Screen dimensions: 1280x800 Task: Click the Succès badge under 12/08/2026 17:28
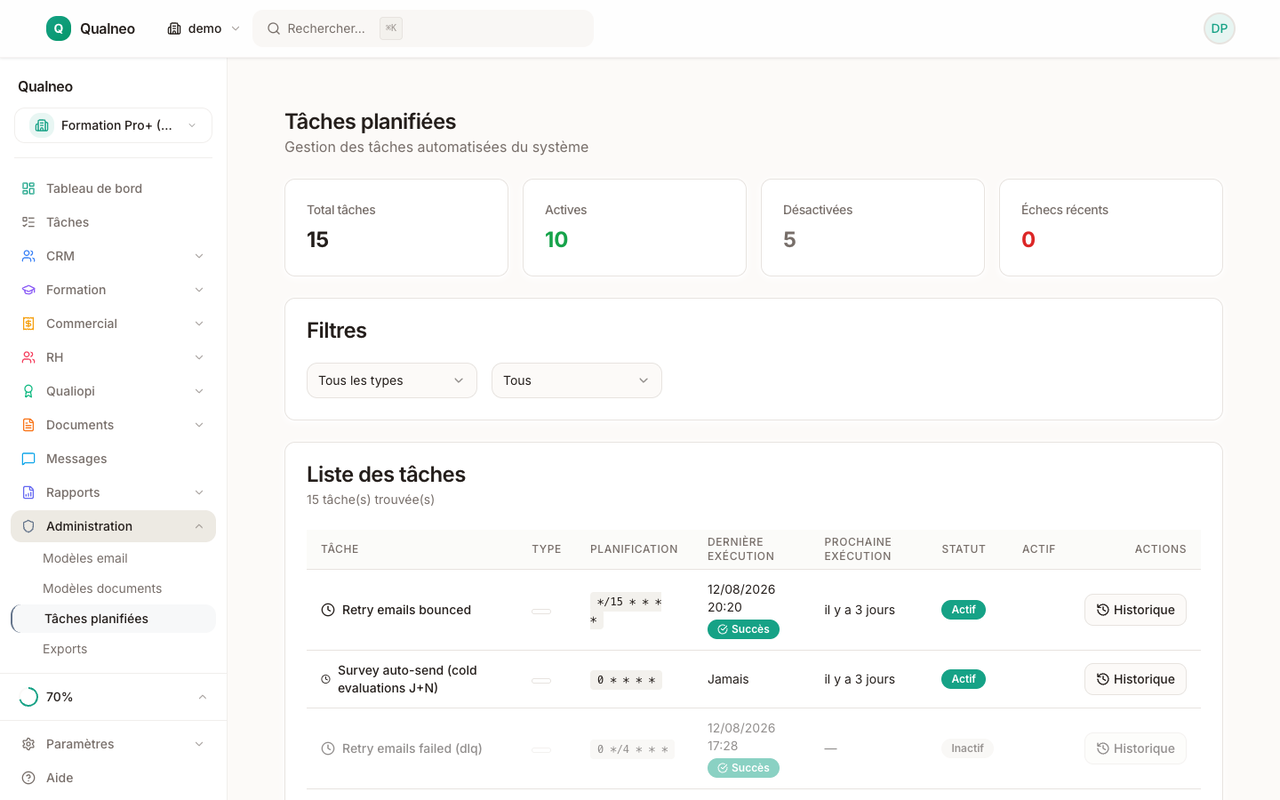pyautogui.click(x=743, y=768)
